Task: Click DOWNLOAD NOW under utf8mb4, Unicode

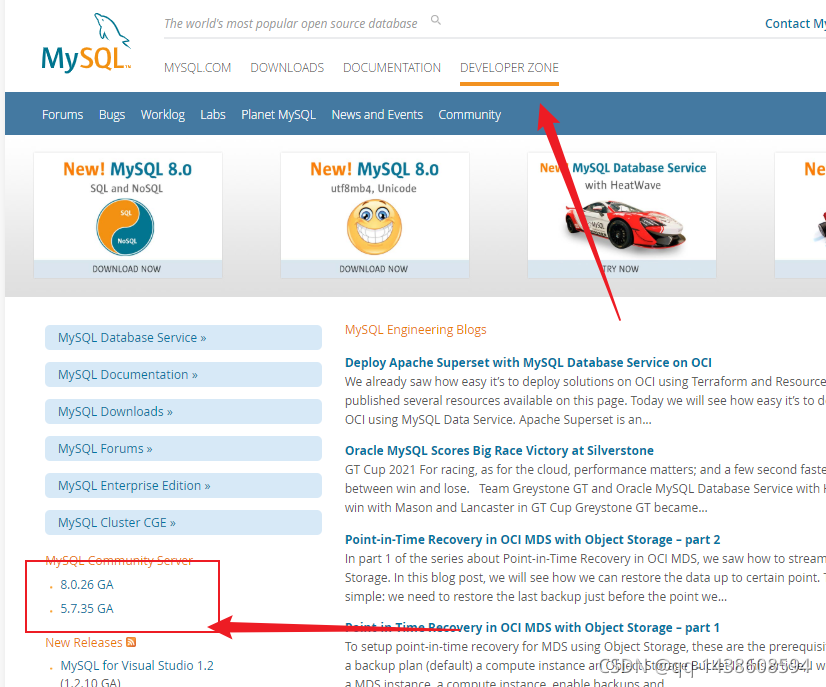Action: coord(374,269)
